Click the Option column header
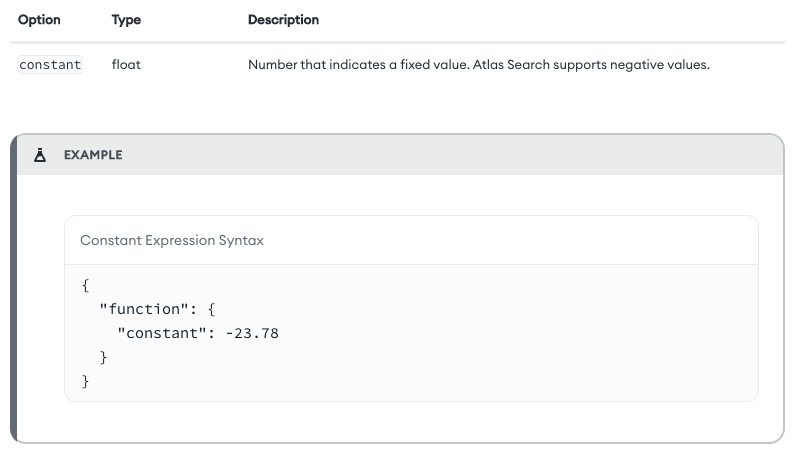 (x=39, y=20)
